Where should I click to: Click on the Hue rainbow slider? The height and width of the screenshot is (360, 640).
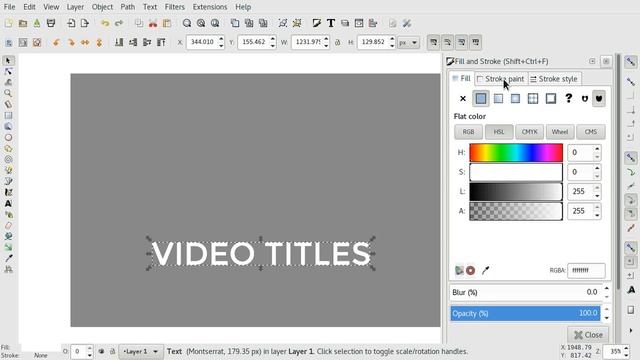pyautogui.click(x=516, y=153)
